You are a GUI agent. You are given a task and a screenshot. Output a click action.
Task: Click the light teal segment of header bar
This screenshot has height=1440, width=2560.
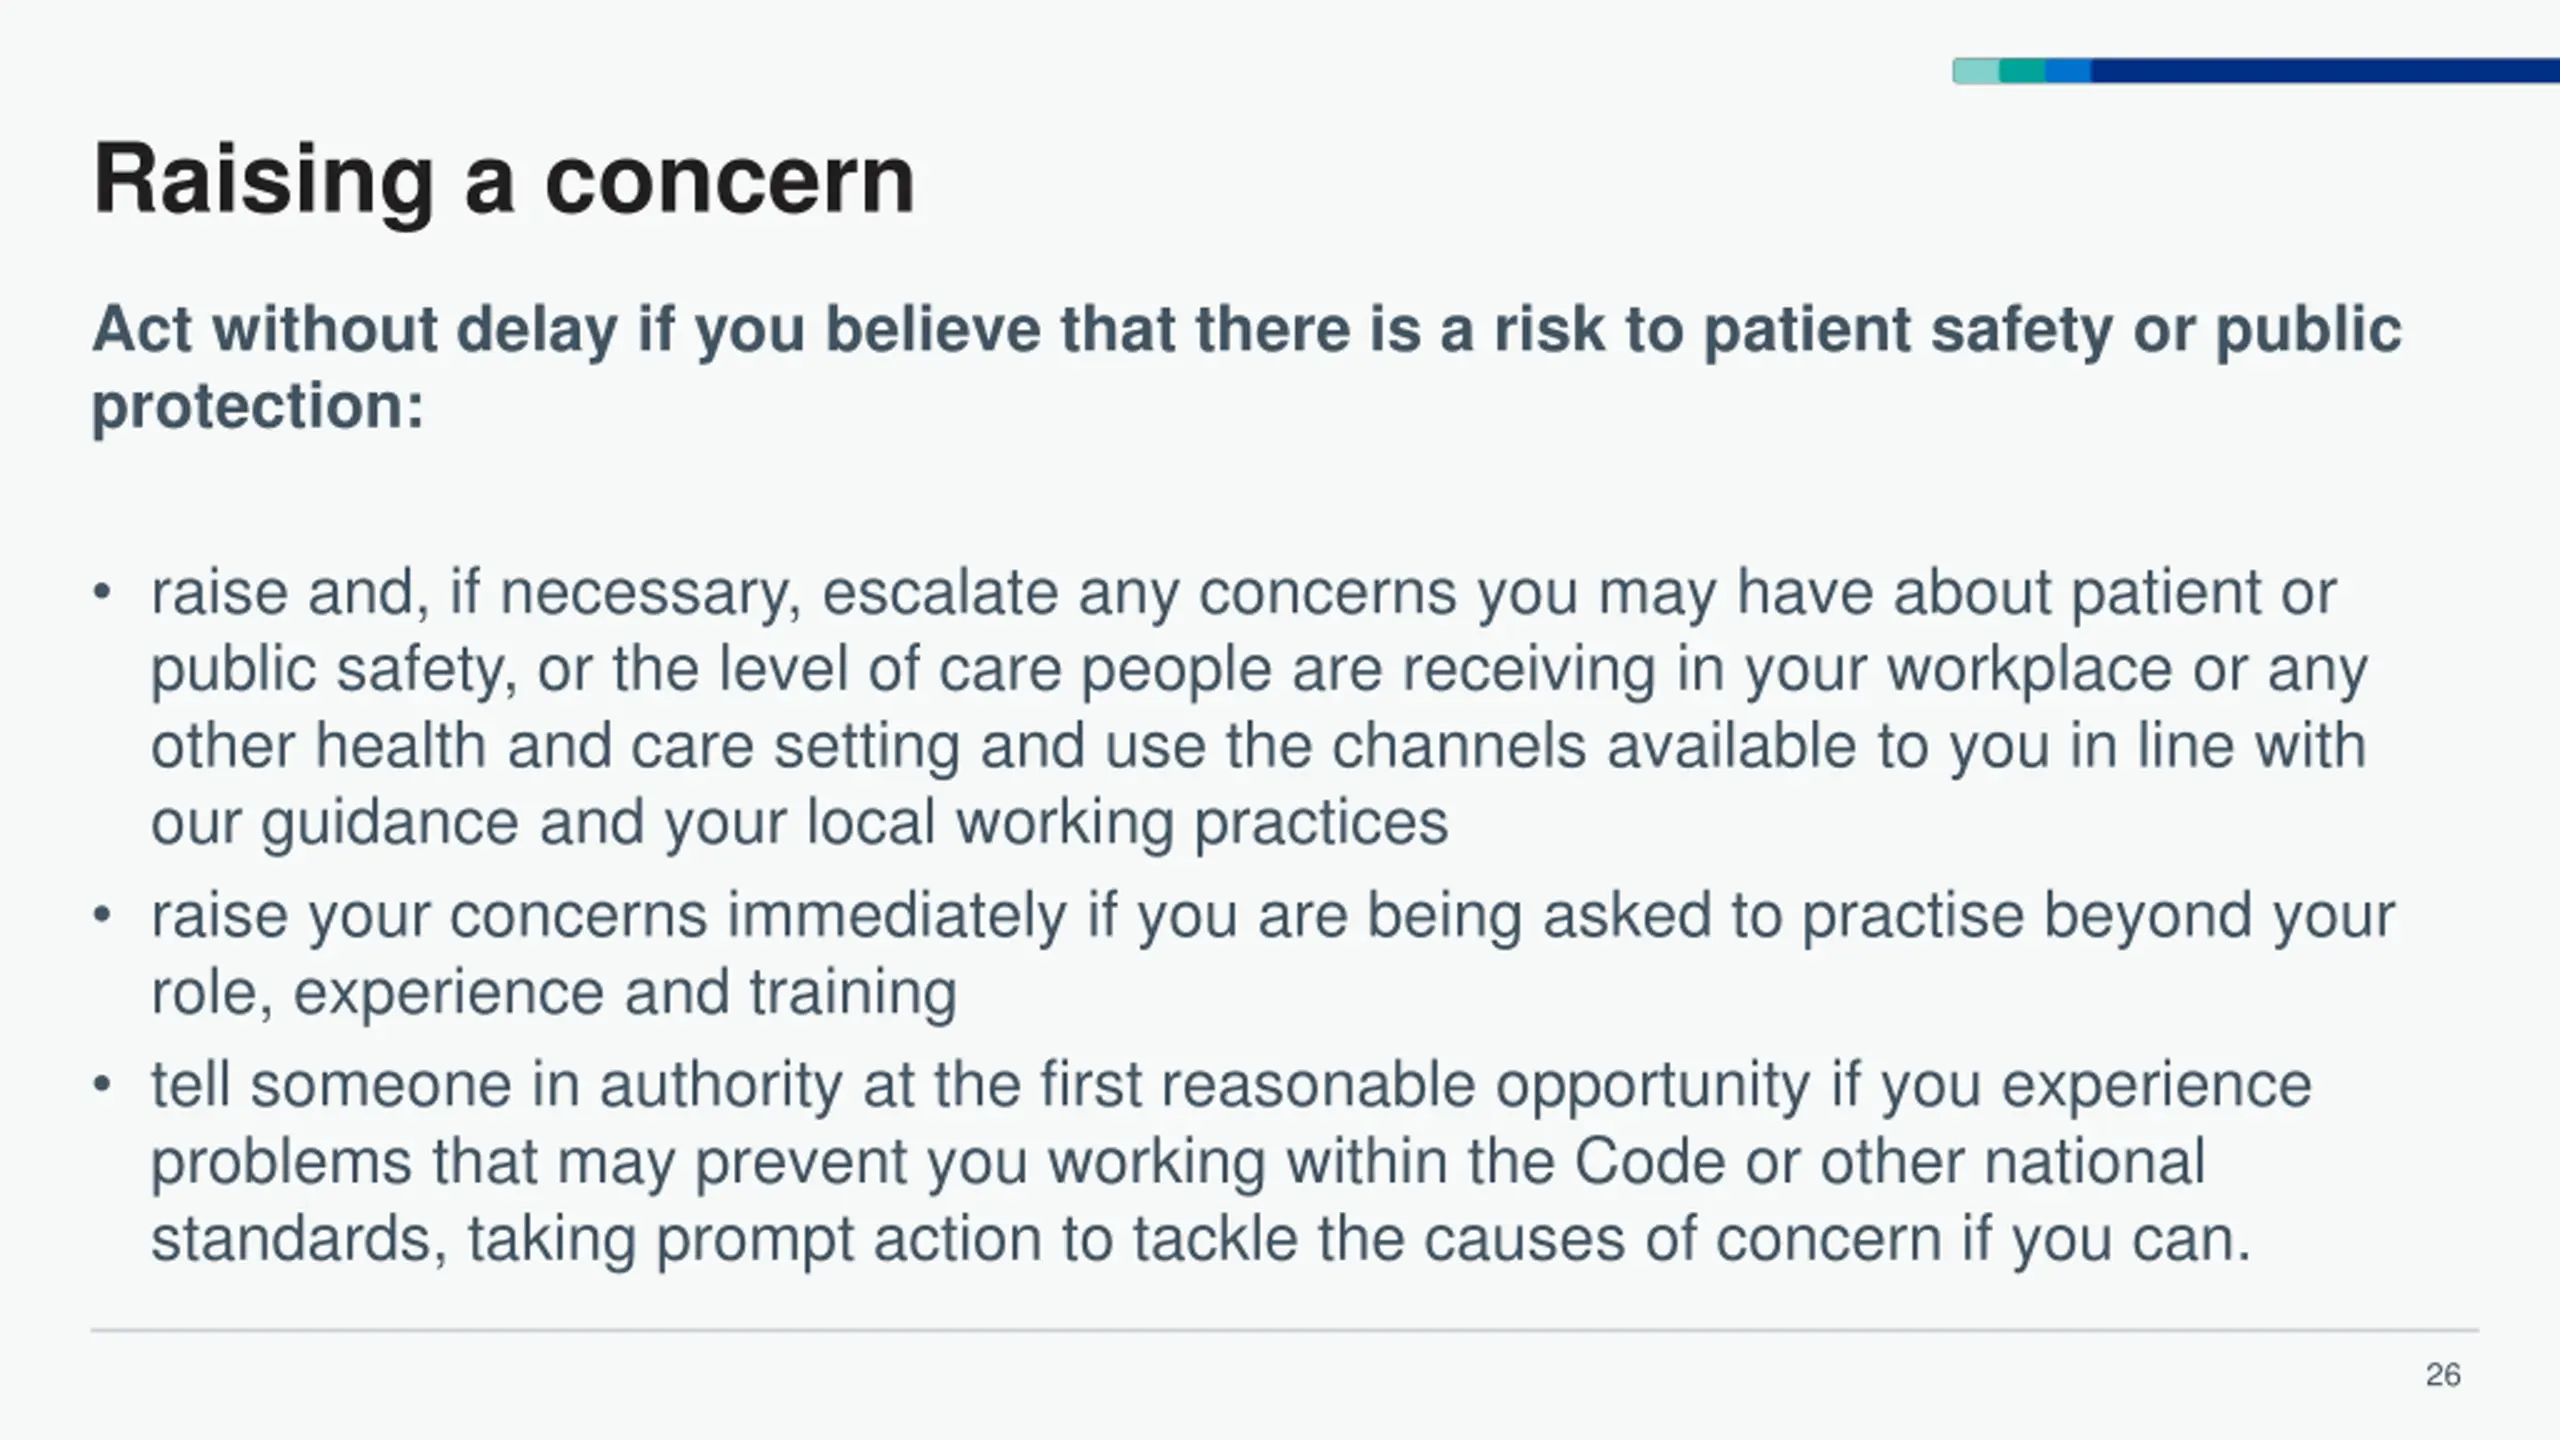coord(1976,71)
